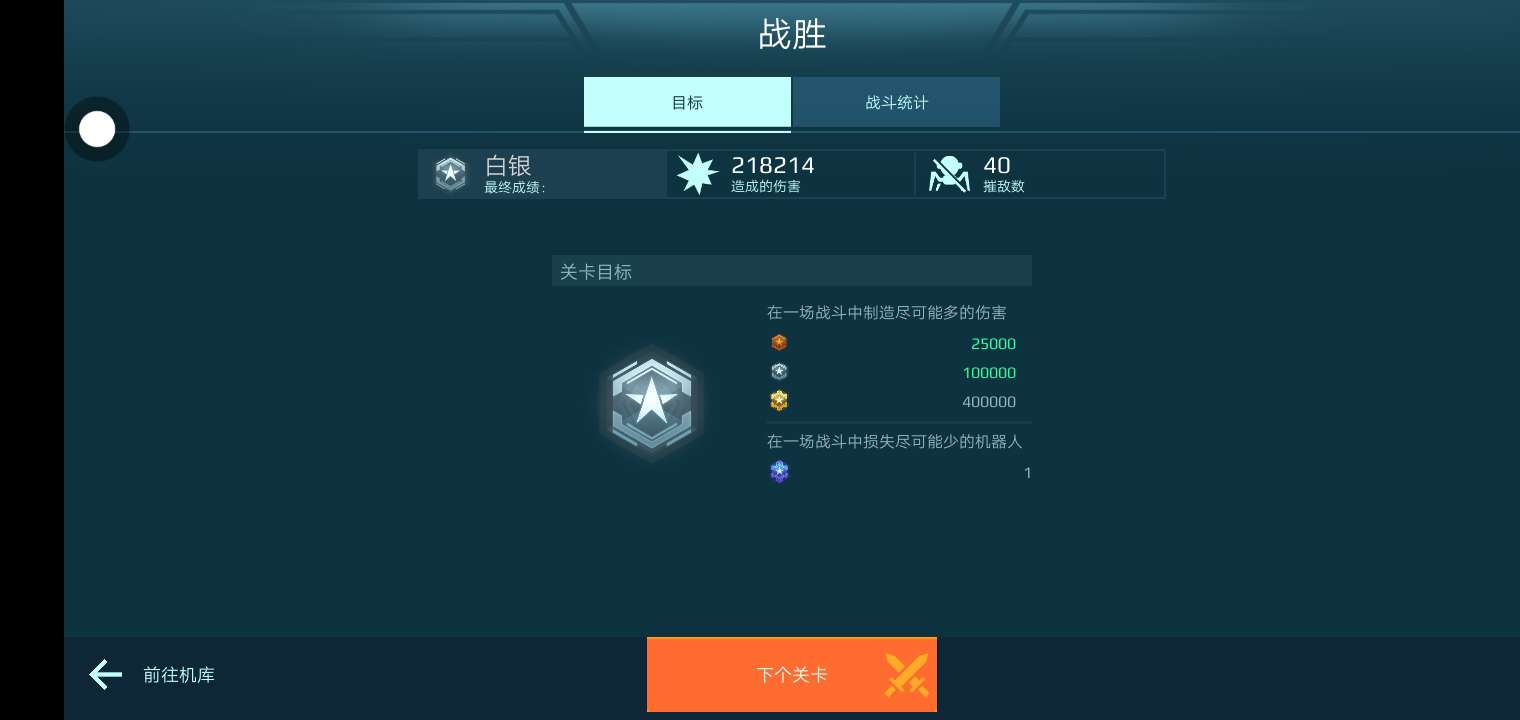Select the silver medal icon for 100000
The height and width of the screenshot is (720, 1520).
point(779,372)
